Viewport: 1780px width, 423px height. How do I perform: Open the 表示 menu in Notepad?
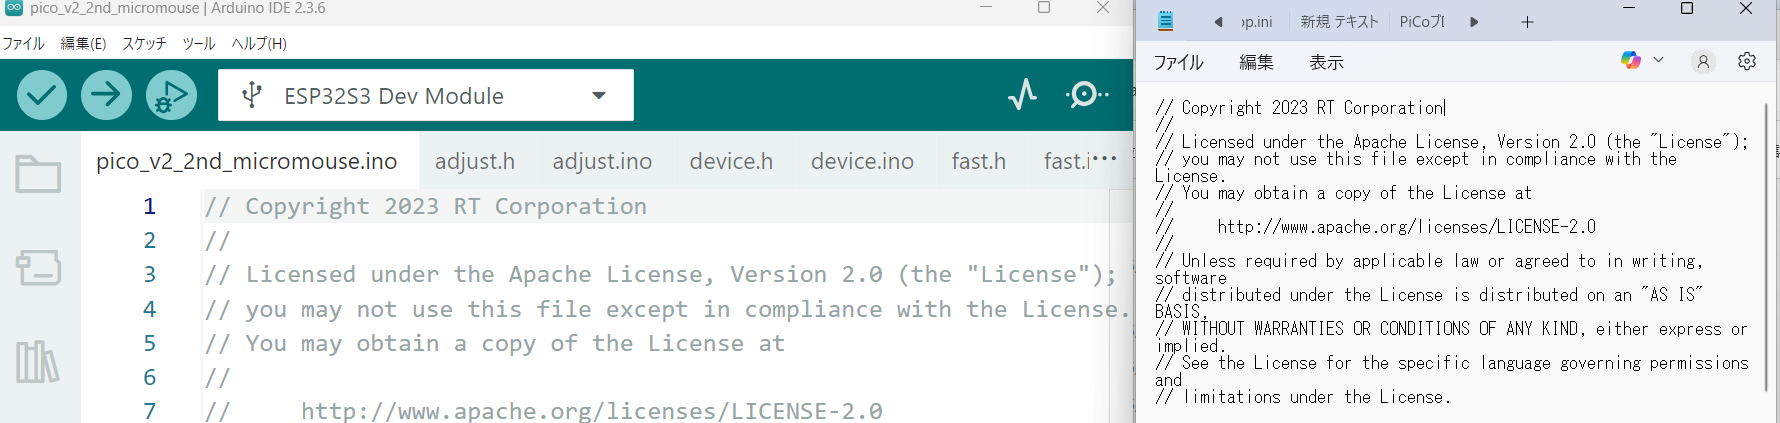coord(1326,62)
